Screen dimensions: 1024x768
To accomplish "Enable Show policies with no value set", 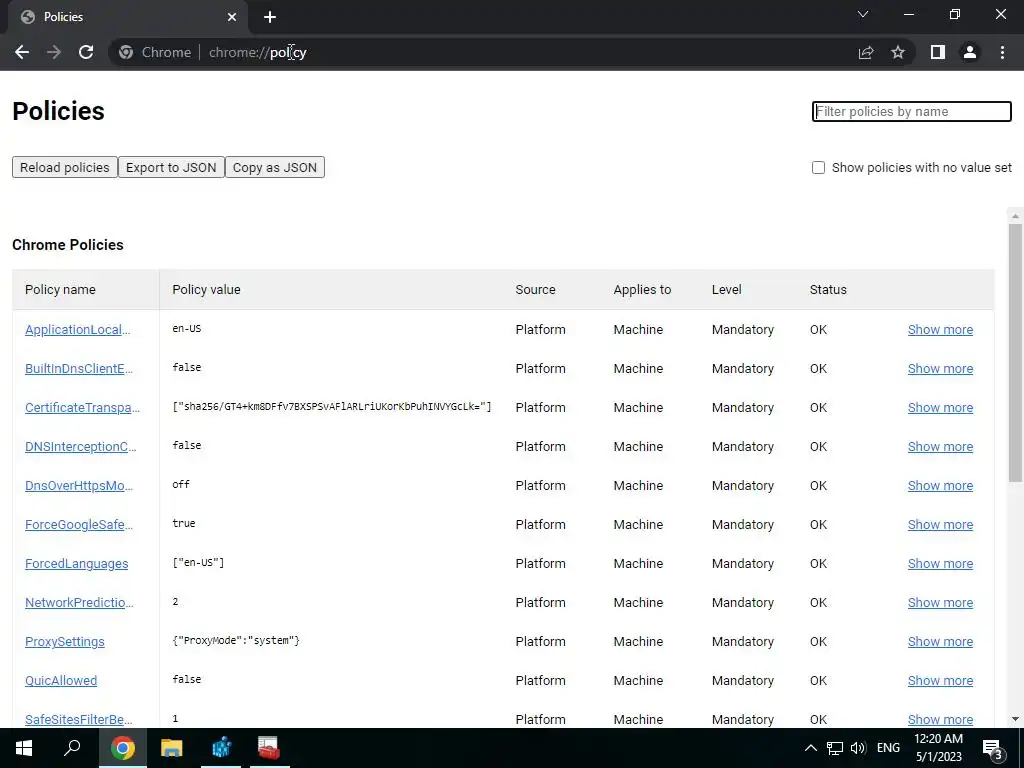I will click(818, 167).
